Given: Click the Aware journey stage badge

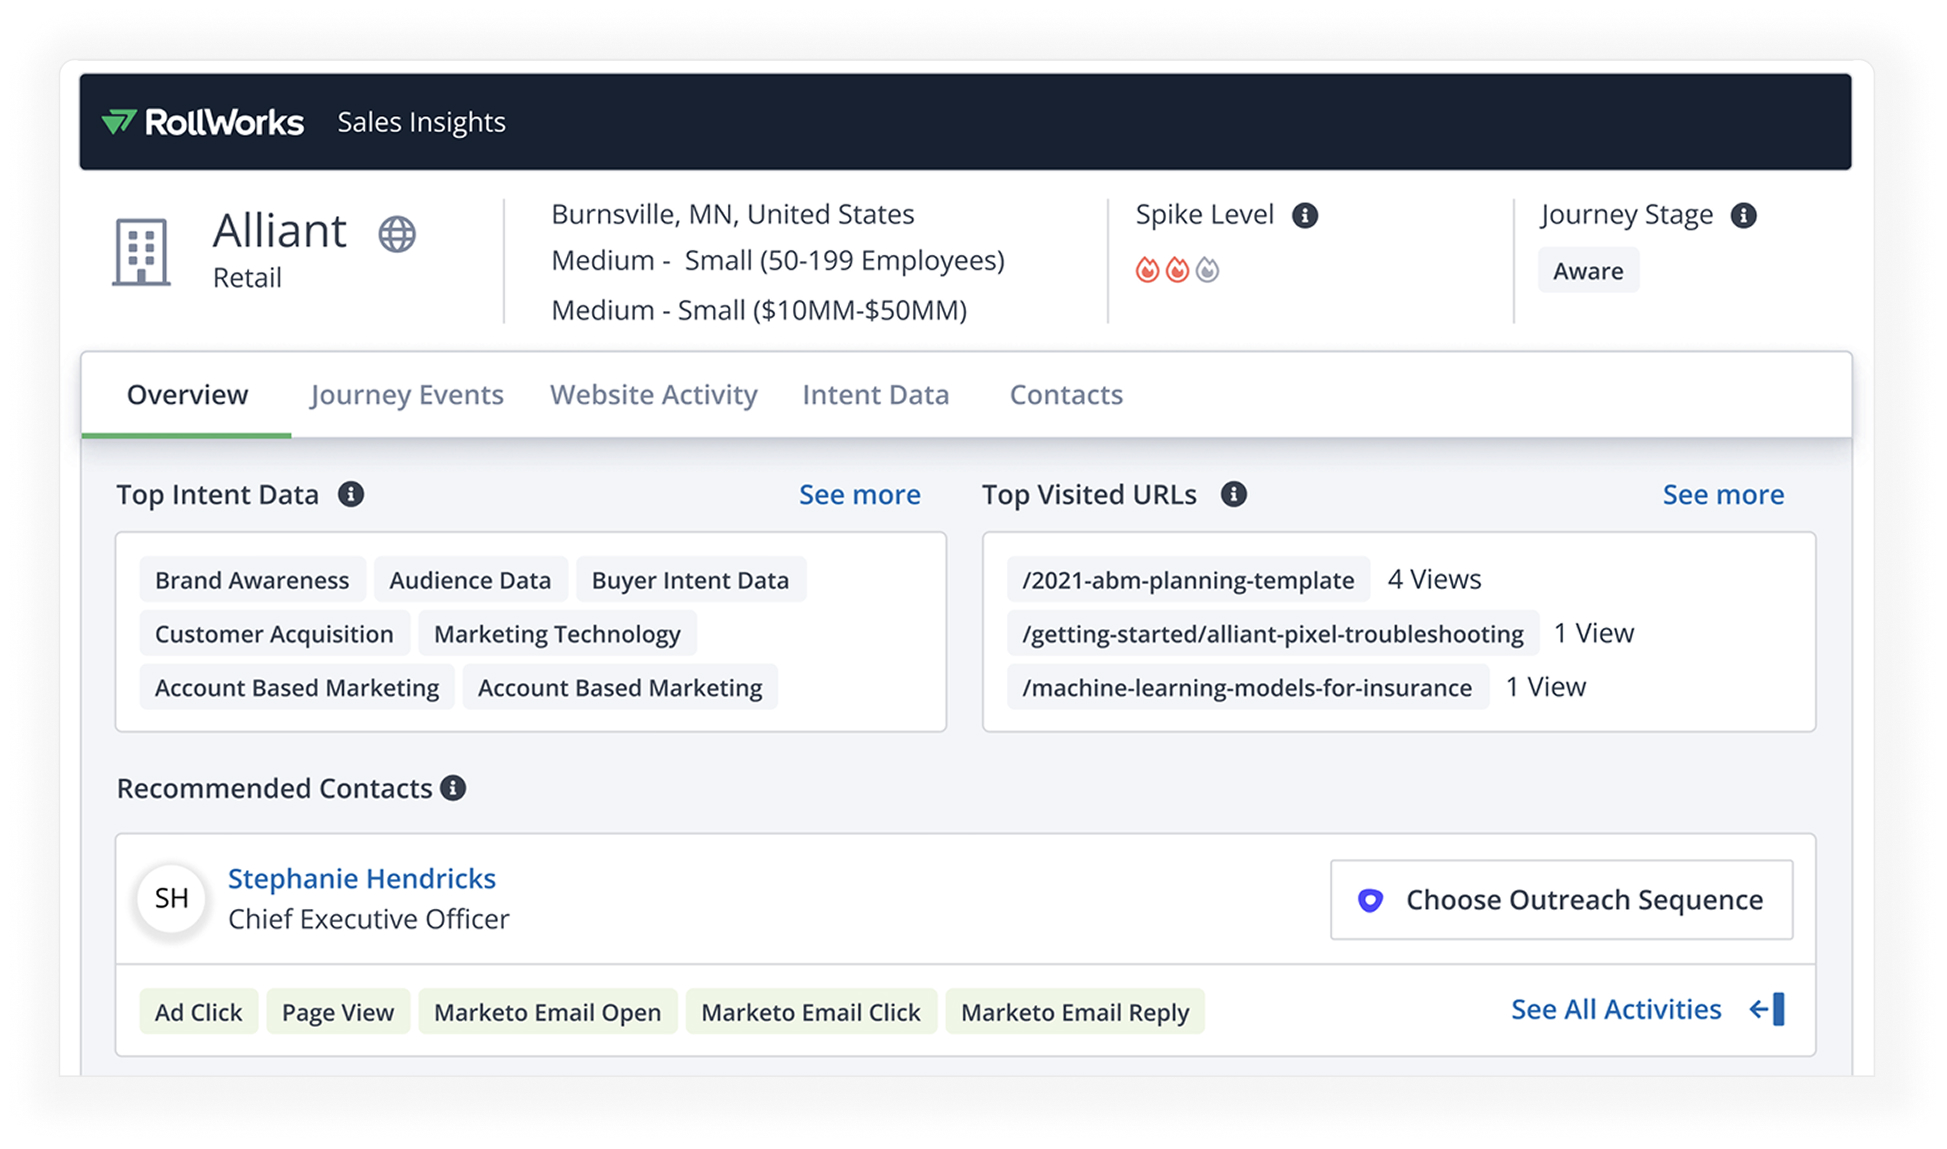Looking at the screenshot, I should pyautogui.click(x=1588, y=270).
